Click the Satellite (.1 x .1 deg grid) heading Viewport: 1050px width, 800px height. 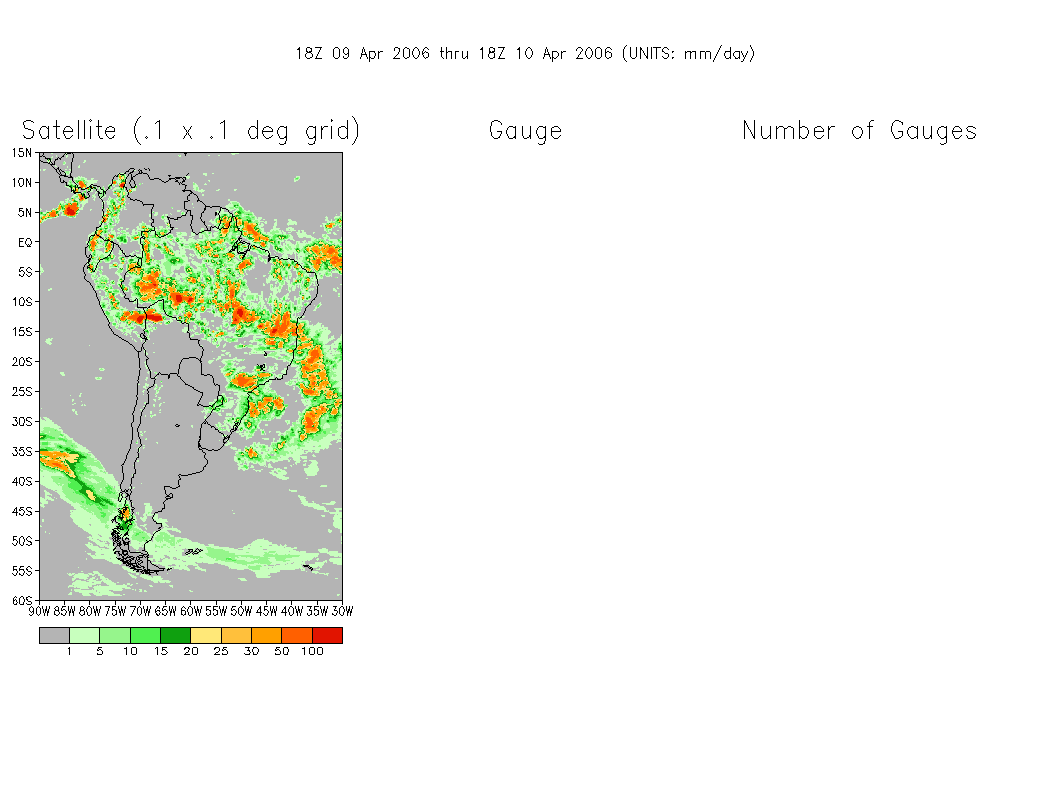pyautogui.click(x=191, y=131)
